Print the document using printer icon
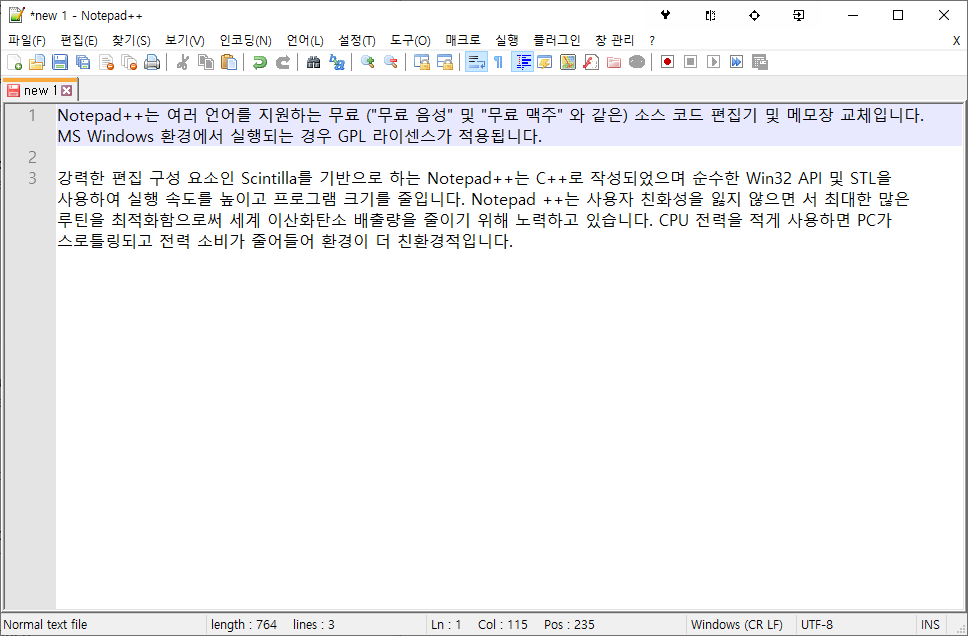Screen dimensions: 968x636 tap(152, 62)
